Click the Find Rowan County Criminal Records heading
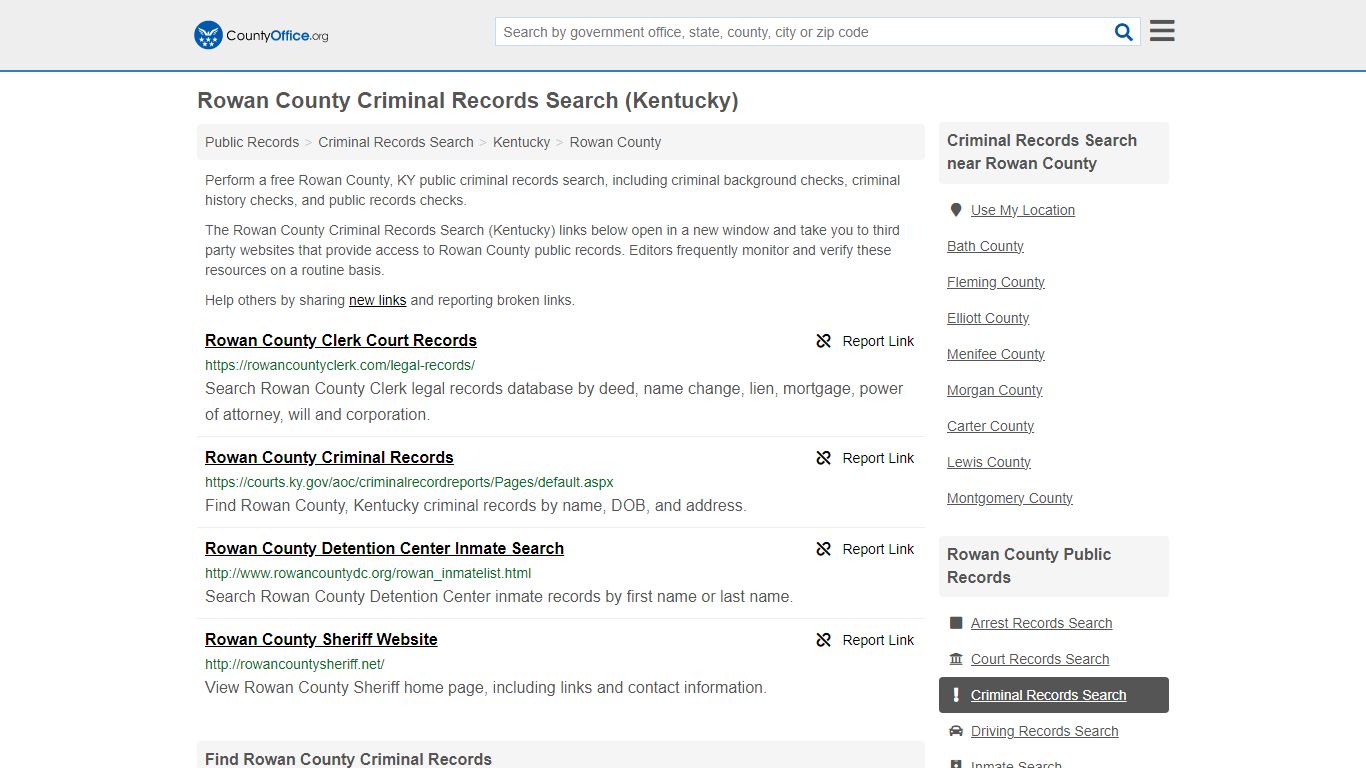This screenshot has width=1366, height=768. click(348, 759)
